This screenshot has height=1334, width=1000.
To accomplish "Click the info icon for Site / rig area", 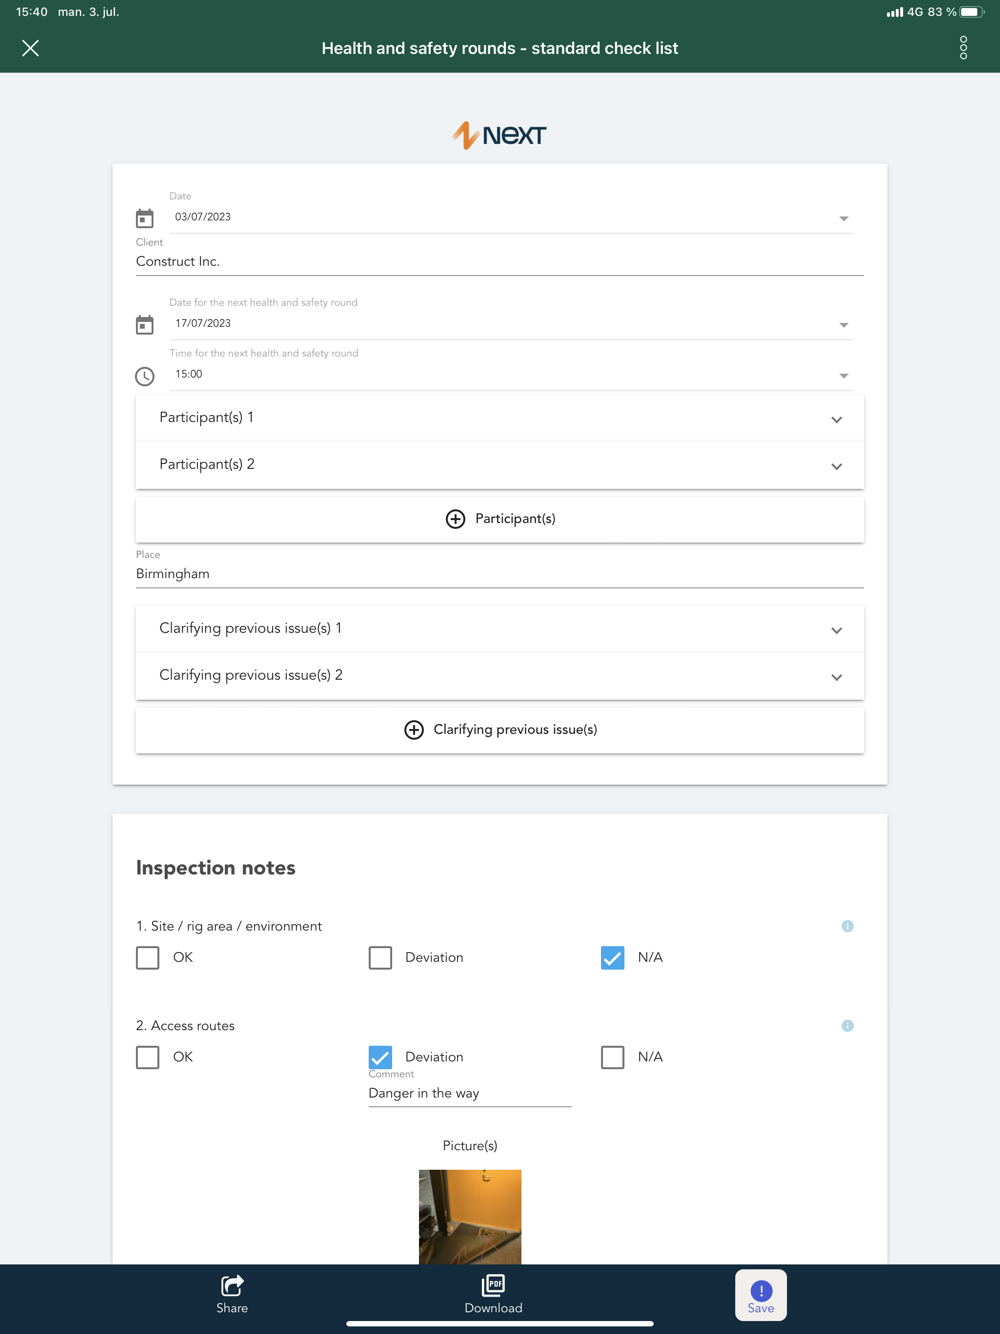I will point(847,926).
